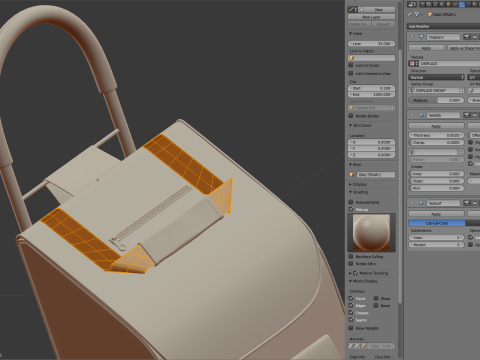Uncheck the Seams overlay checkbox
Viewport: 480px width, 360px height.
click(x=351, y=320)
